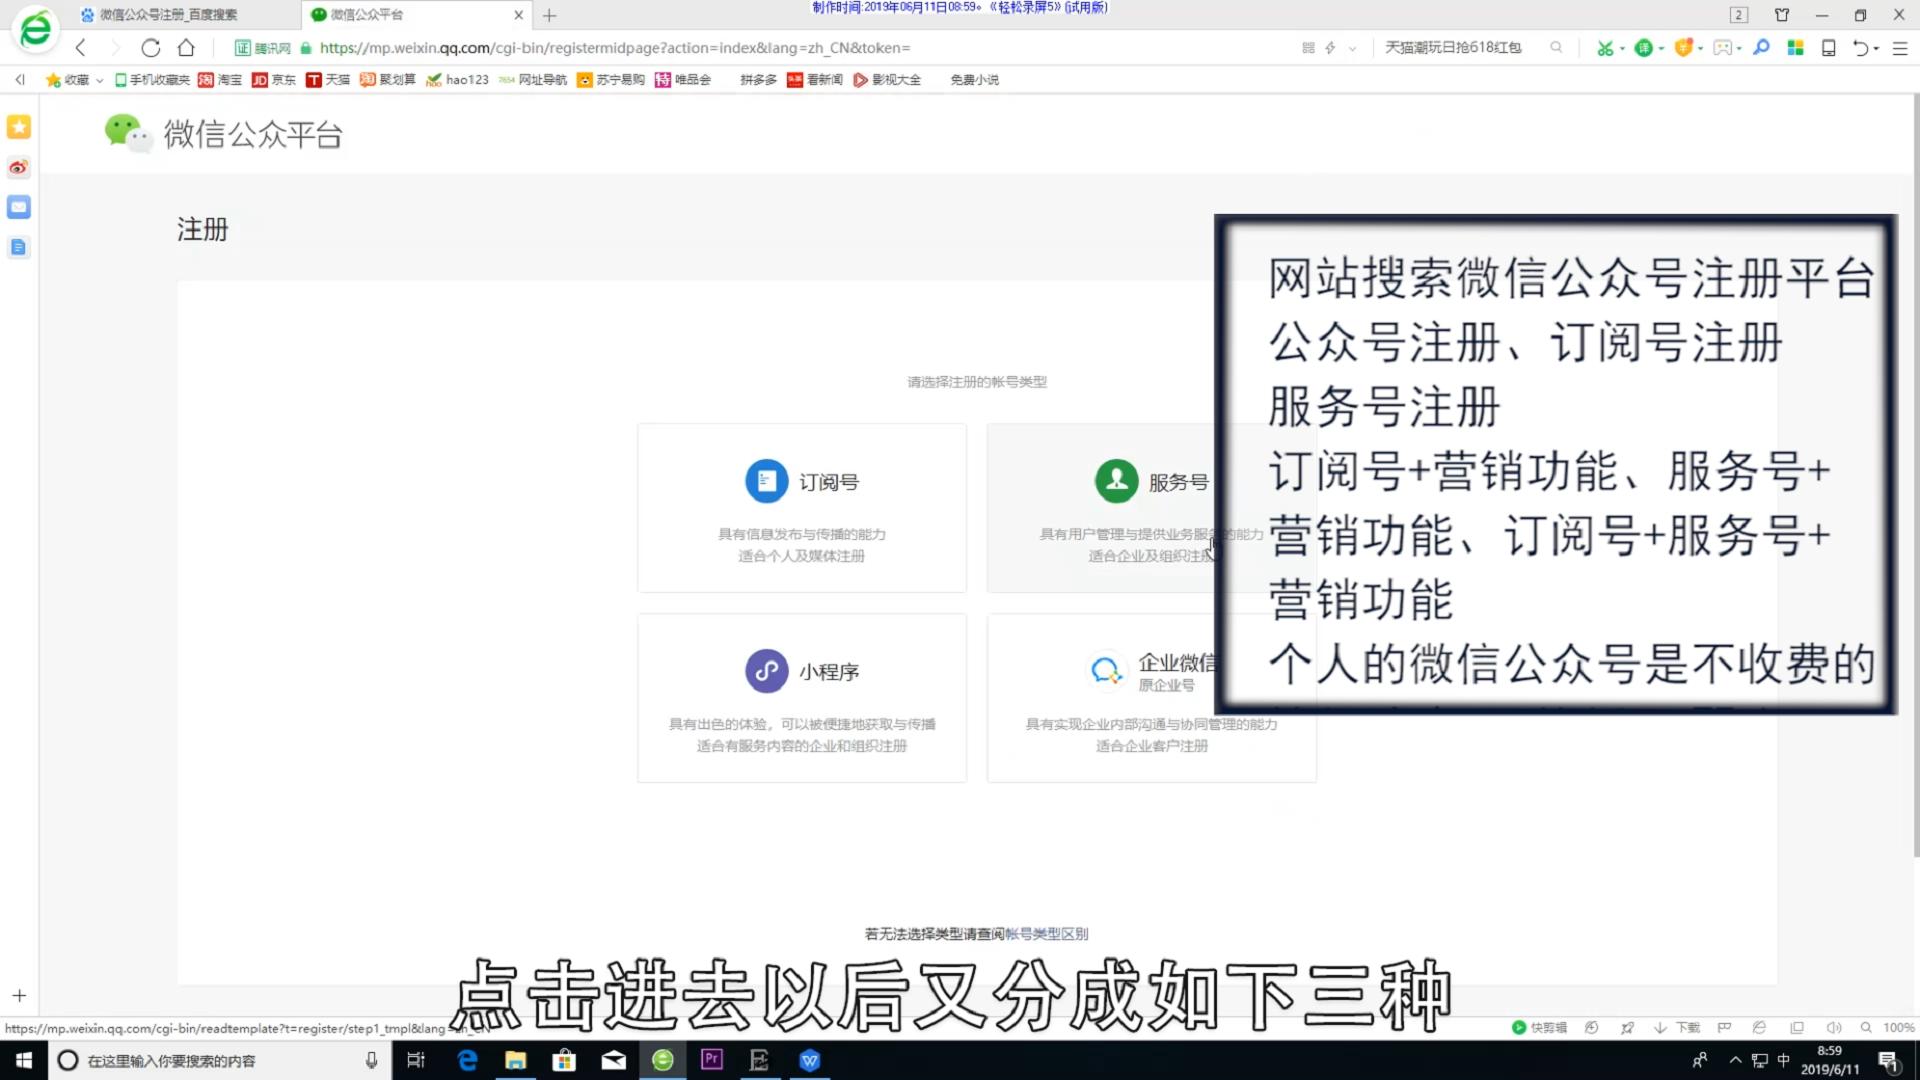Go back to the previous page

point(81,47)
